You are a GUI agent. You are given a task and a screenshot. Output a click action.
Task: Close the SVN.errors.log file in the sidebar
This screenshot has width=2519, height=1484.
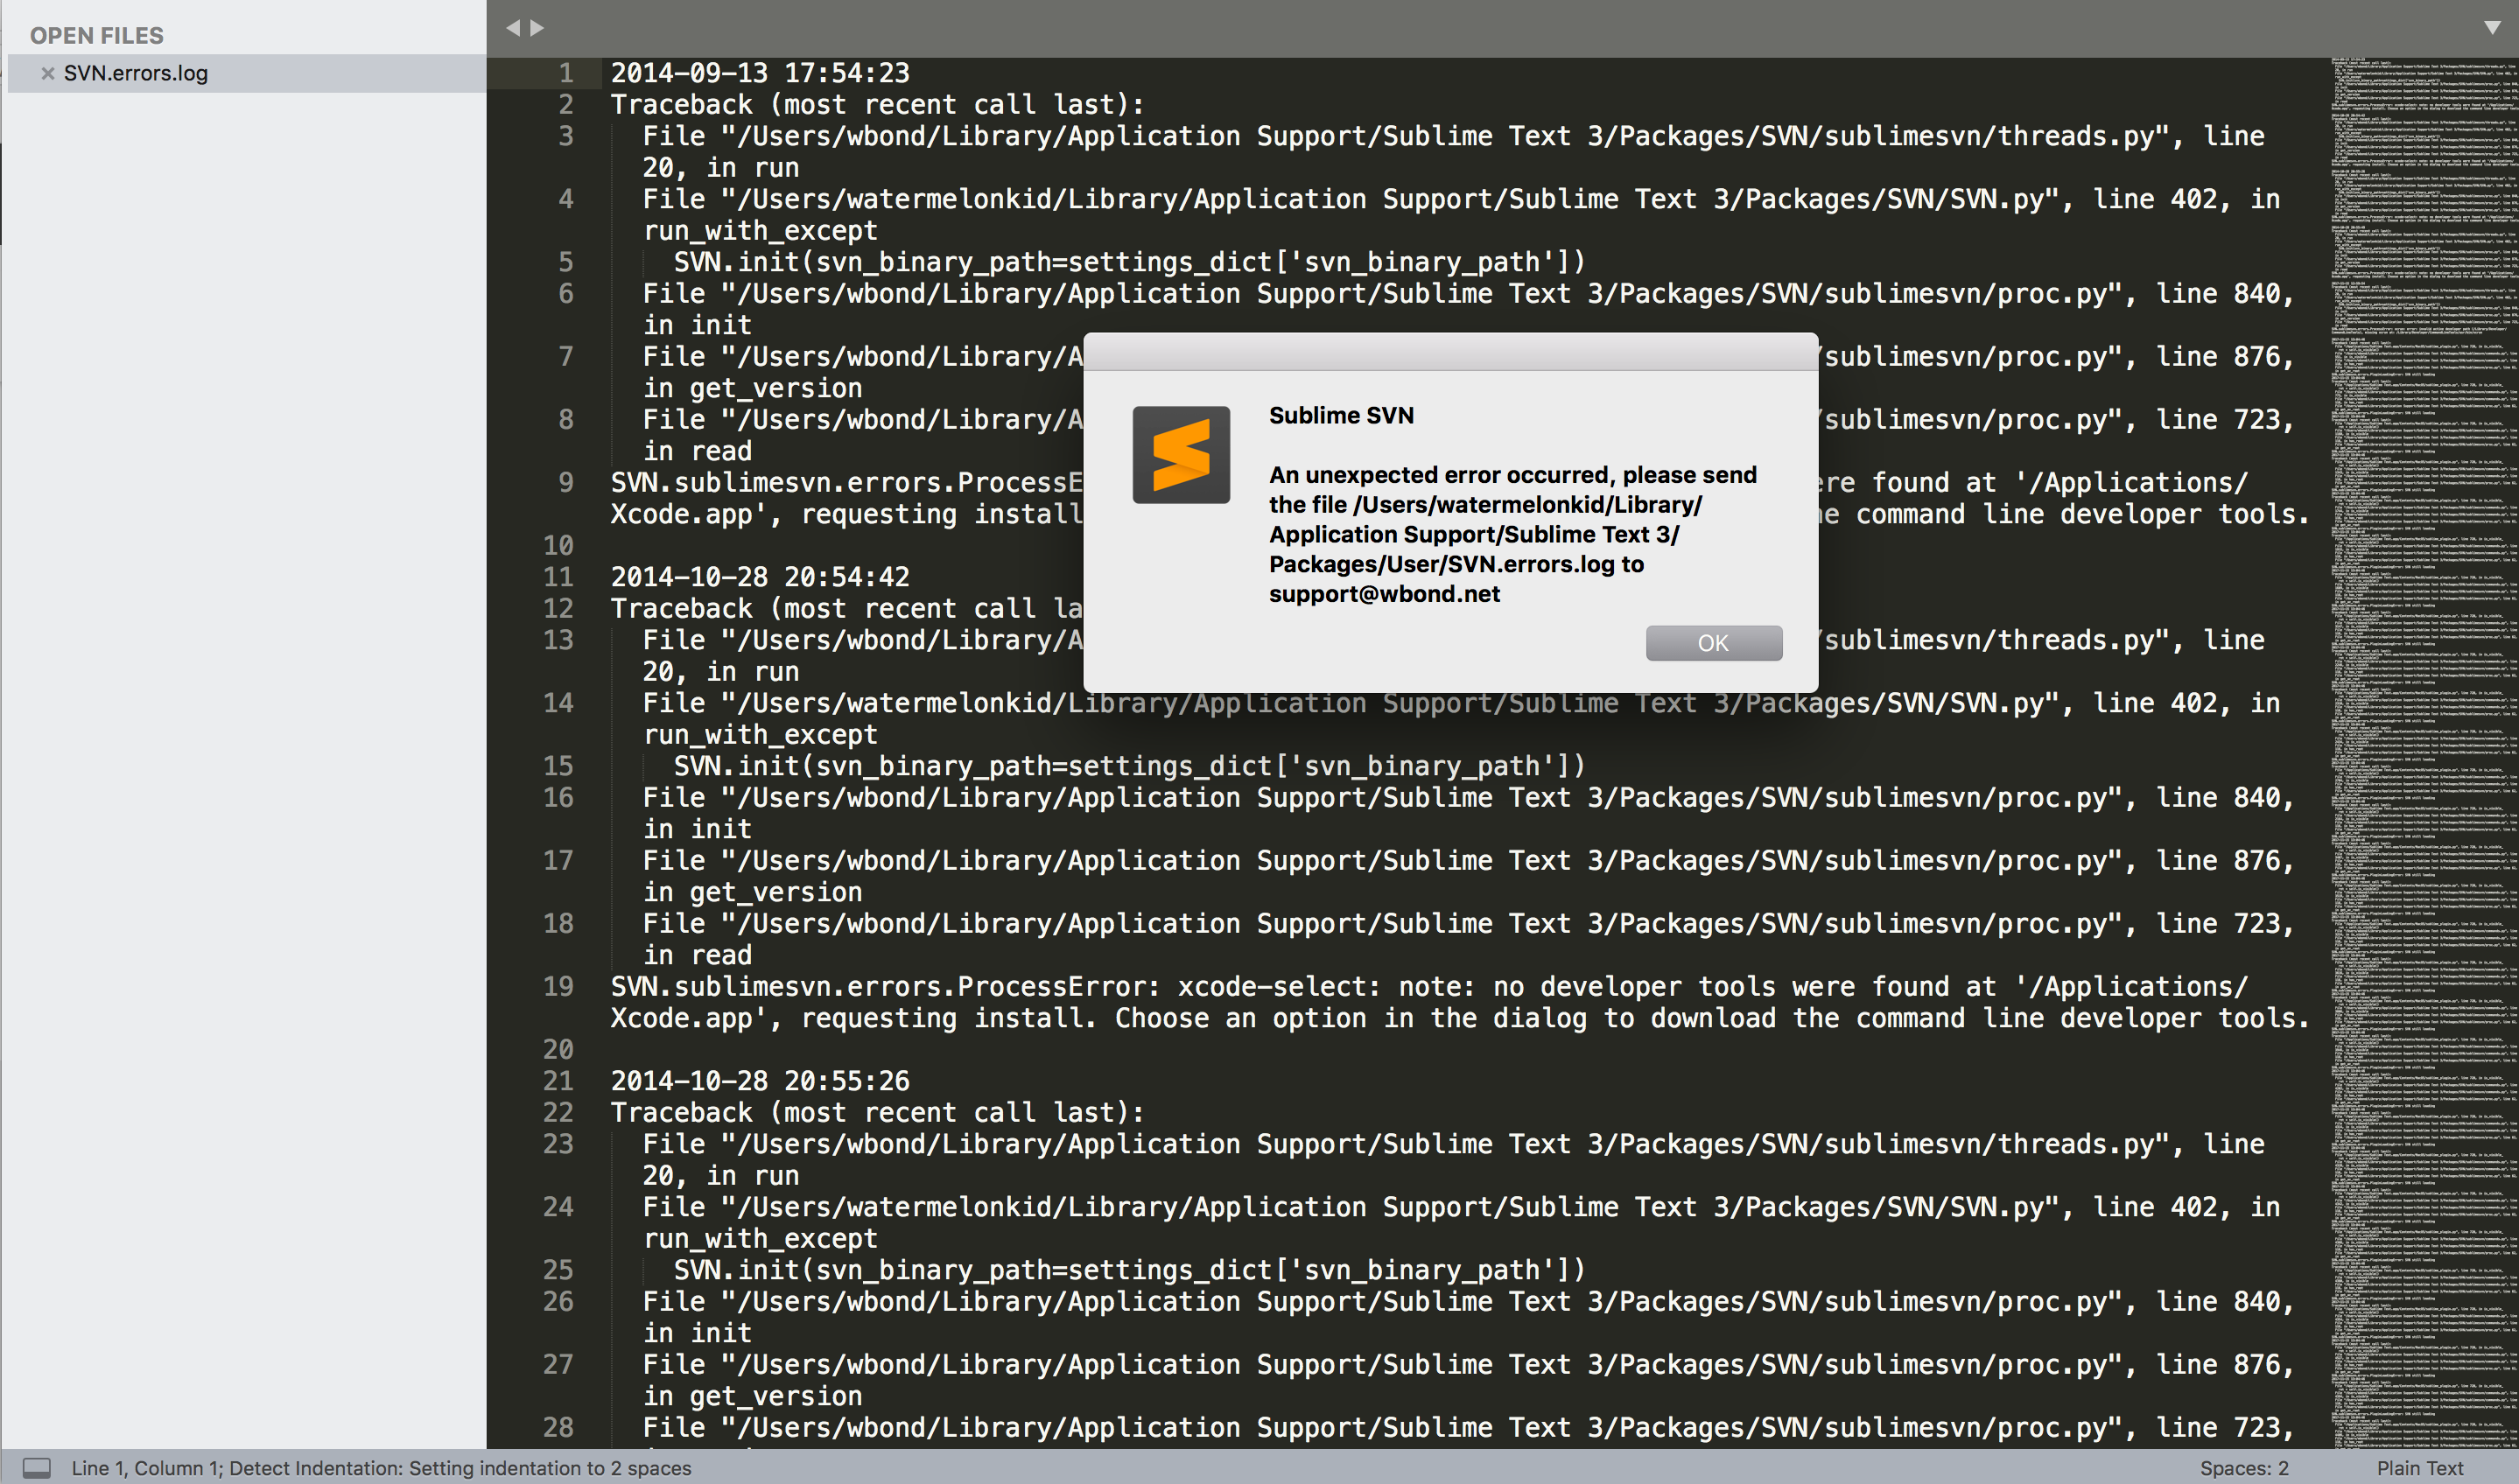pyautogui.click(x=47, y=73)
